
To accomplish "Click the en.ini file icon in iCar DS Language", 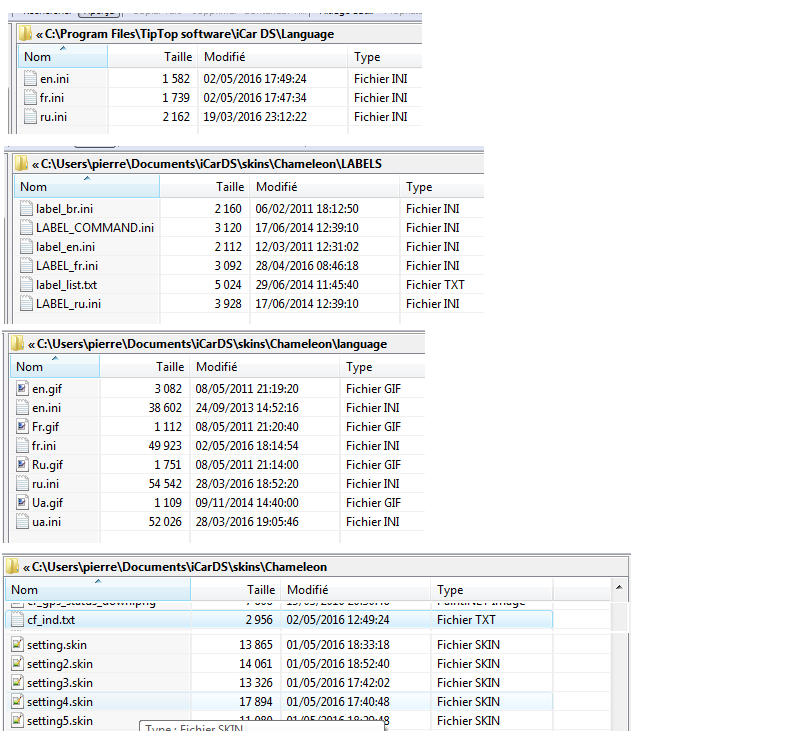I will point(30,79).
